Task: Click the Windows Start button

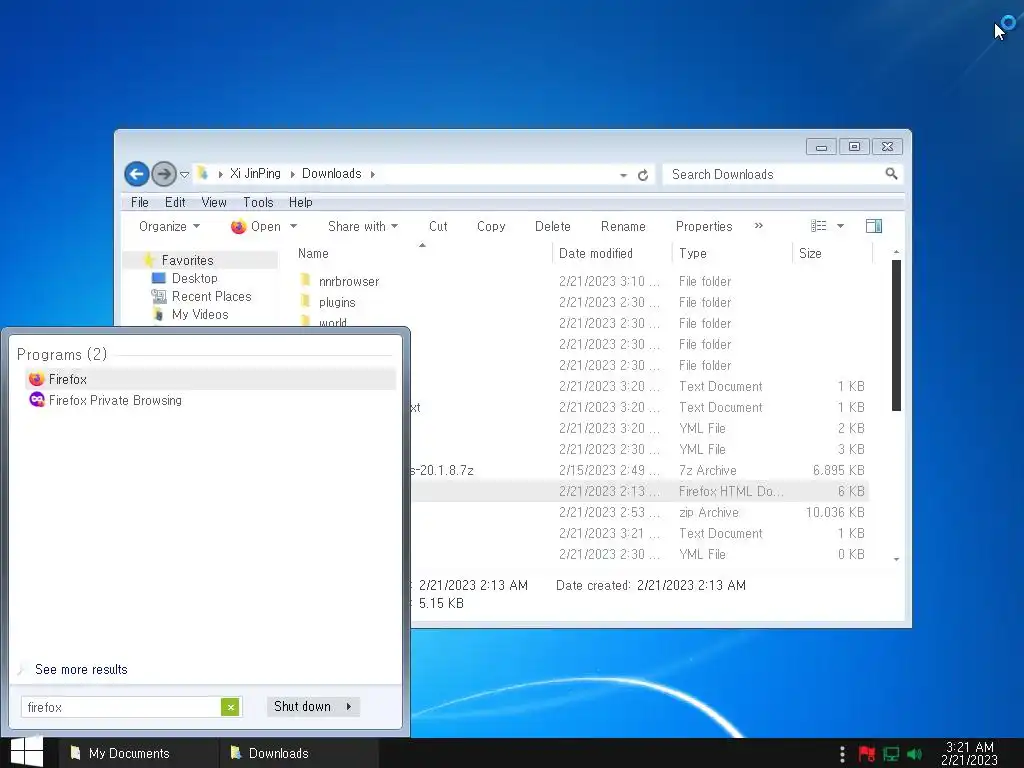Action: [x=27, y=753]
